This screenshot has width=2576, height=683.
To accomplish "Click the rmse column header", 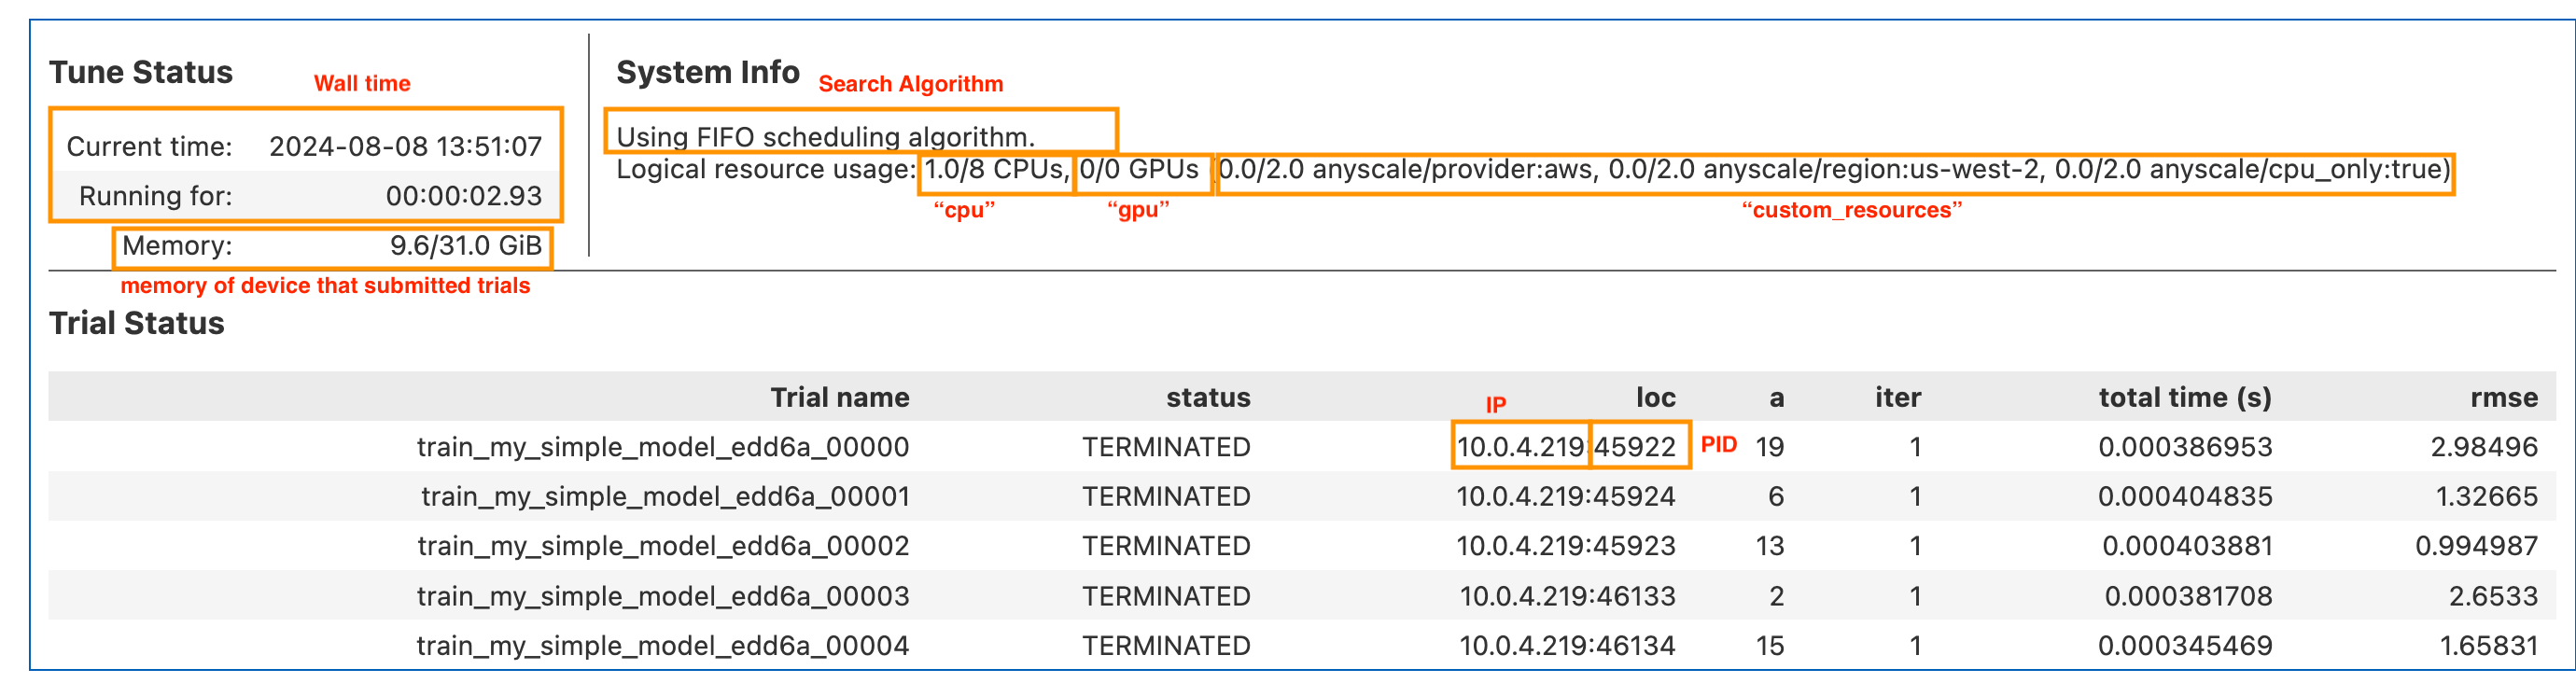I will pyautogui.click(x=2503, y=398).
